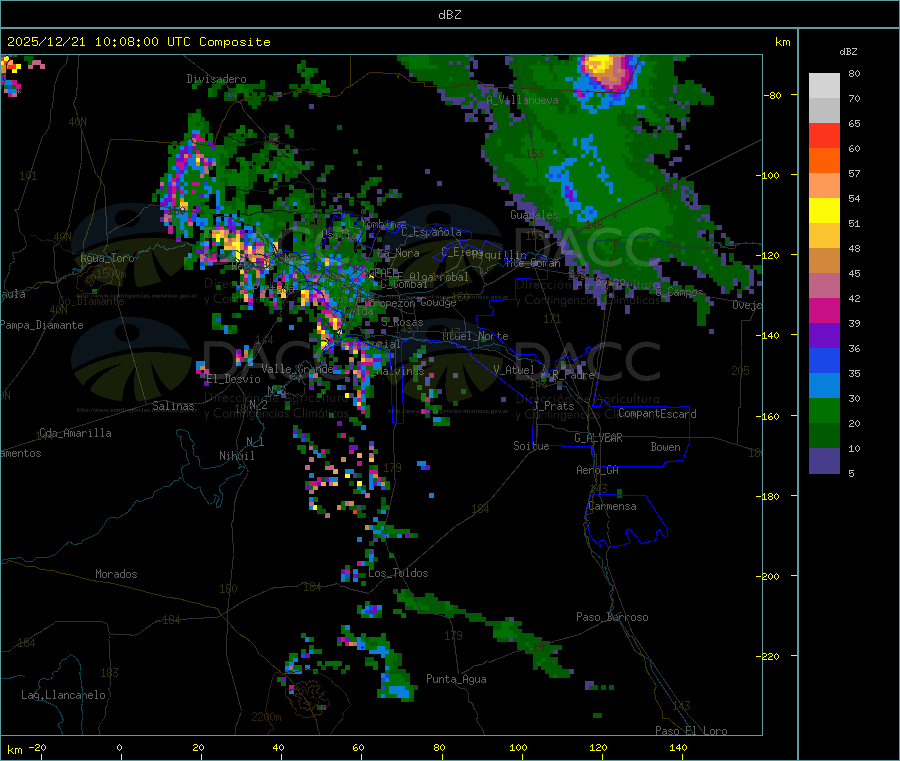
Task: Click the '-160' tick on the right axis
Action: point(769,416)
